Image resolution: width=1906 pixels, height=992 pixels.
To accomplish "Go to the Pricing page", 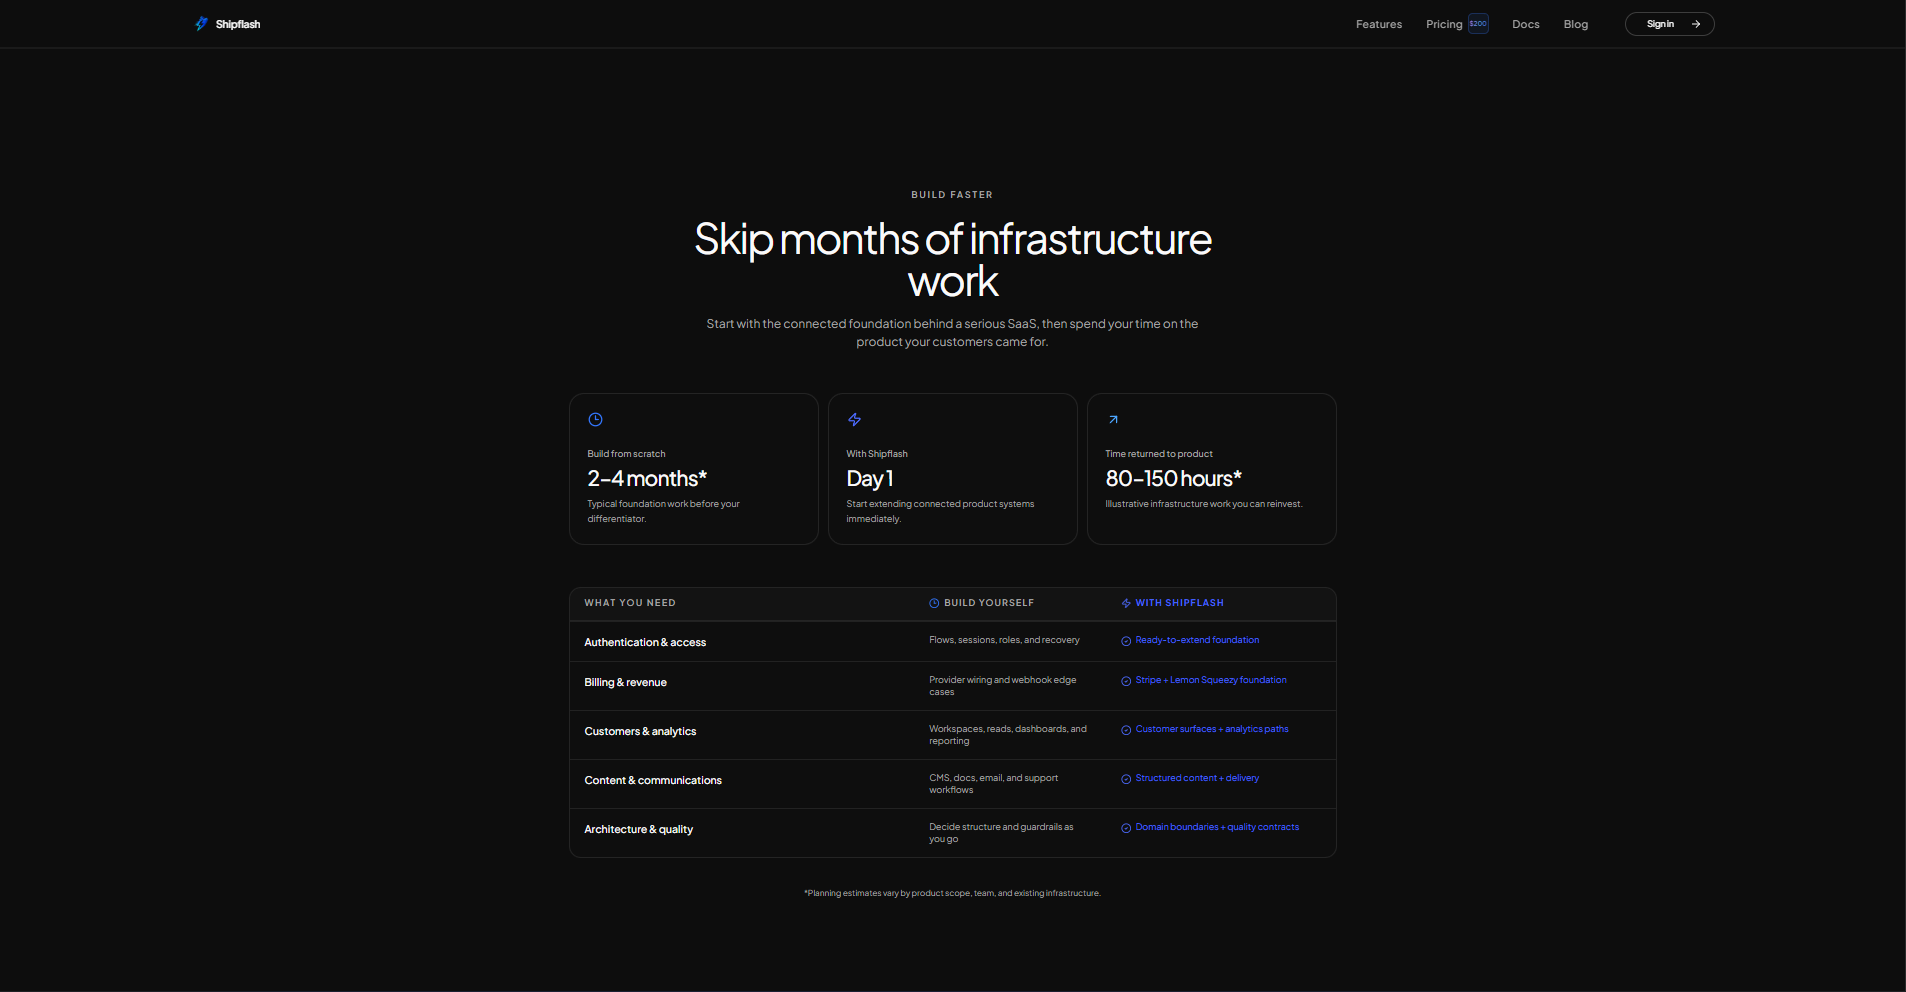I will pyautogui.click(x=1444, y=24).
